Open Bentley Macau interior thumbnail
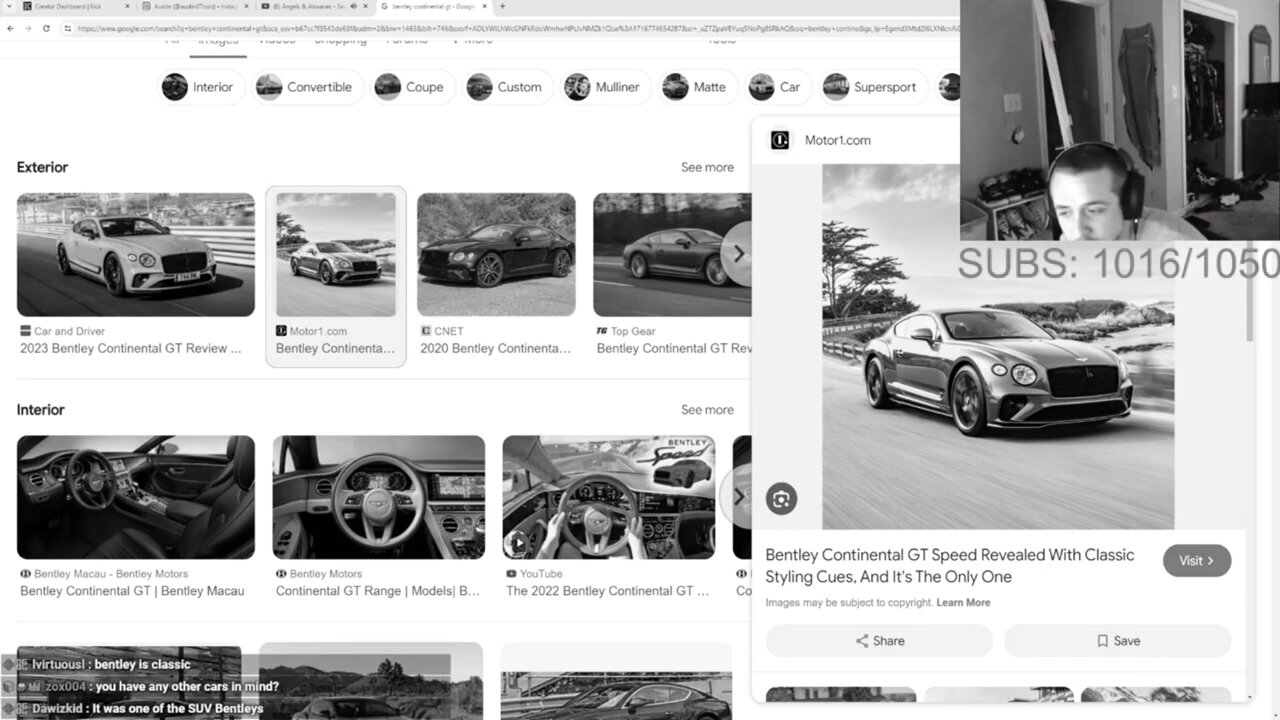The height and width of the screenshot is (720, 1280). (136, 497)
